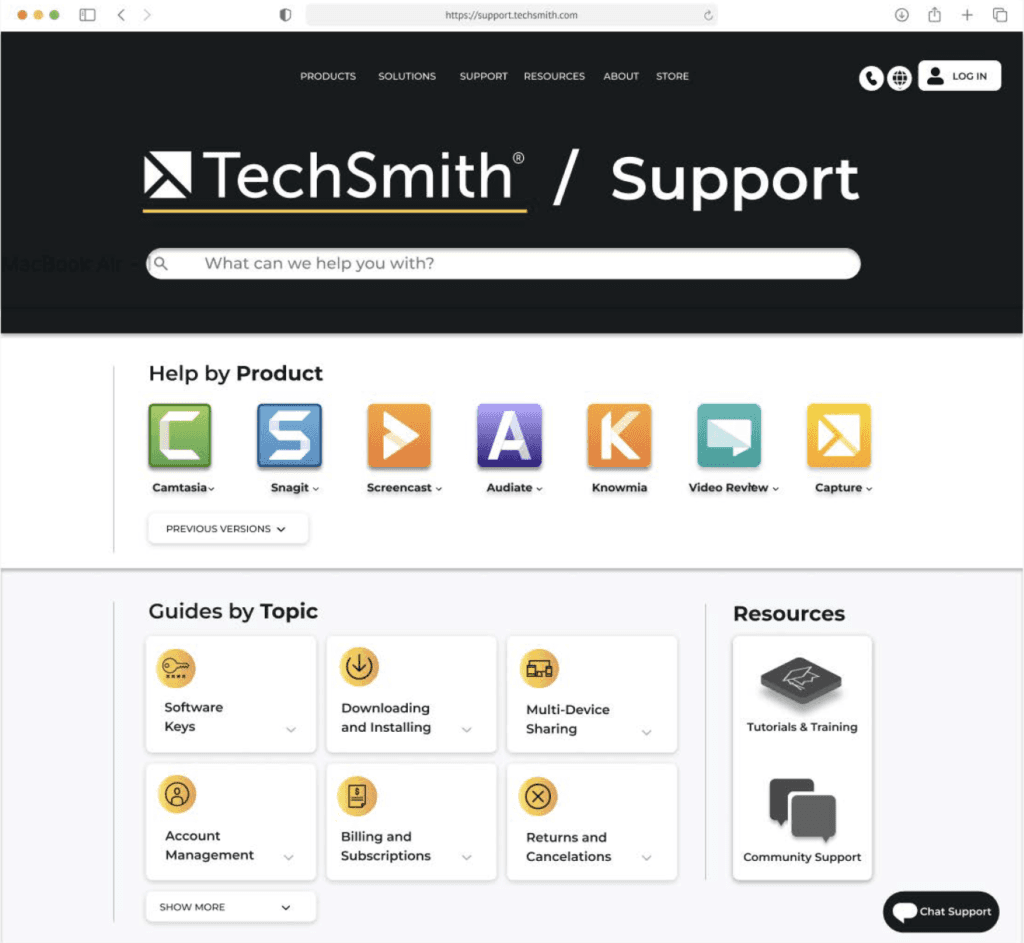Toggle the browser sidebar icon
1024x943 pixels.
(88, 14)
